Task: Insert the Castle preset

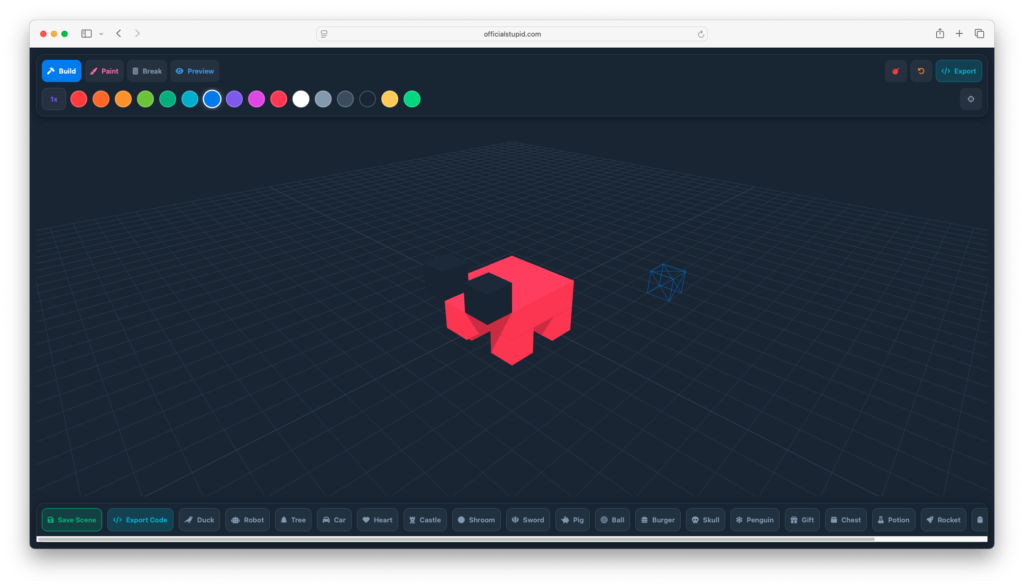Action: [x=424, y=519]
